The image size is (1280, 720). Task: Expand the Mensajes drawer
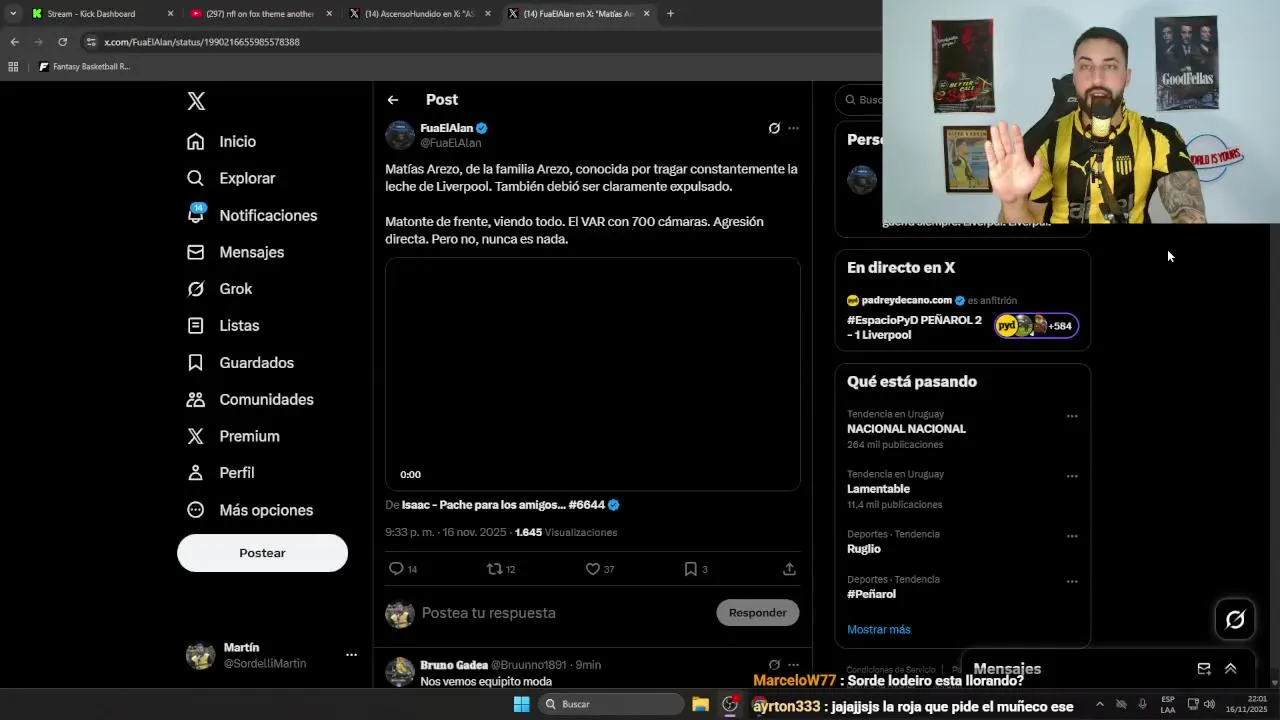click(1231, 669)
